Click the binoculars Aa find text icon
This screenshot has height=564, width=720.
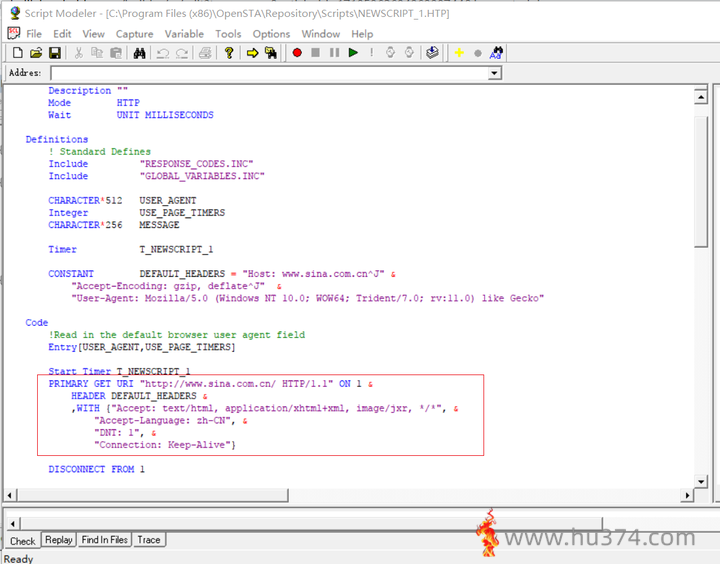click(x=496, y=53)
